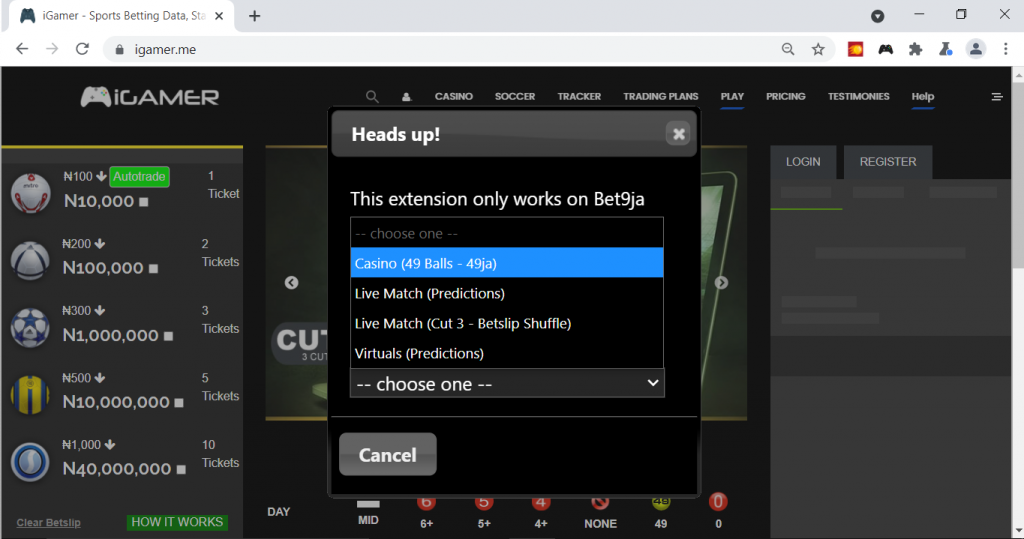Toggle the square next to N100,000
1024x539 pixels.
[x=153, y=269]
